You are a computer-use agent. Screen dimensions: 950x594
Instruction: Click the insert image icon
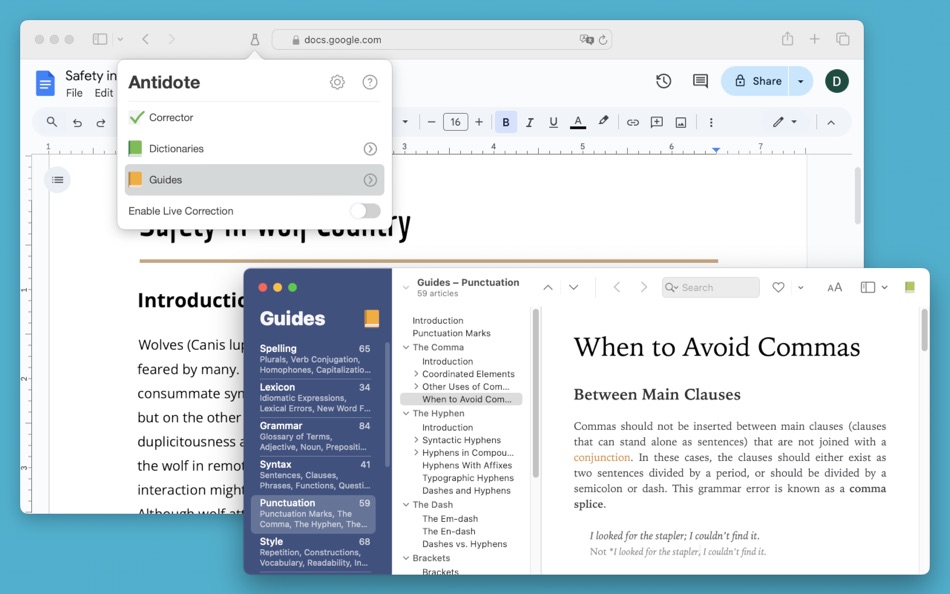[681, 122]
